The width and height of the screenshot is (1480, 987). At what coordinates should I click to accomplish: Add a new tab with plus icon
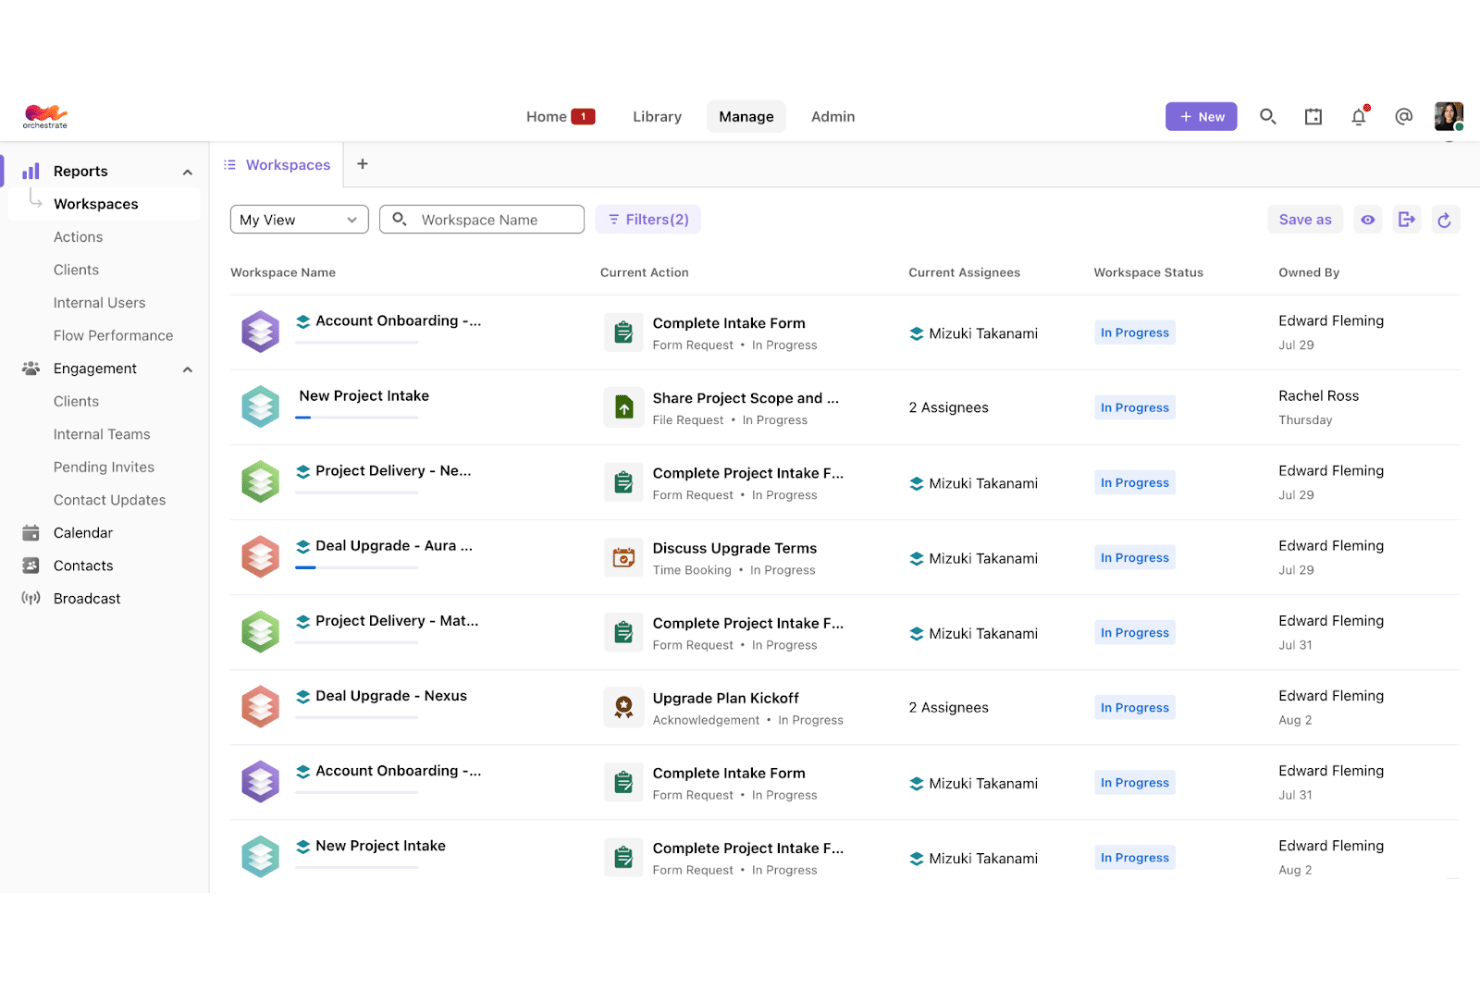click(362, 164)
